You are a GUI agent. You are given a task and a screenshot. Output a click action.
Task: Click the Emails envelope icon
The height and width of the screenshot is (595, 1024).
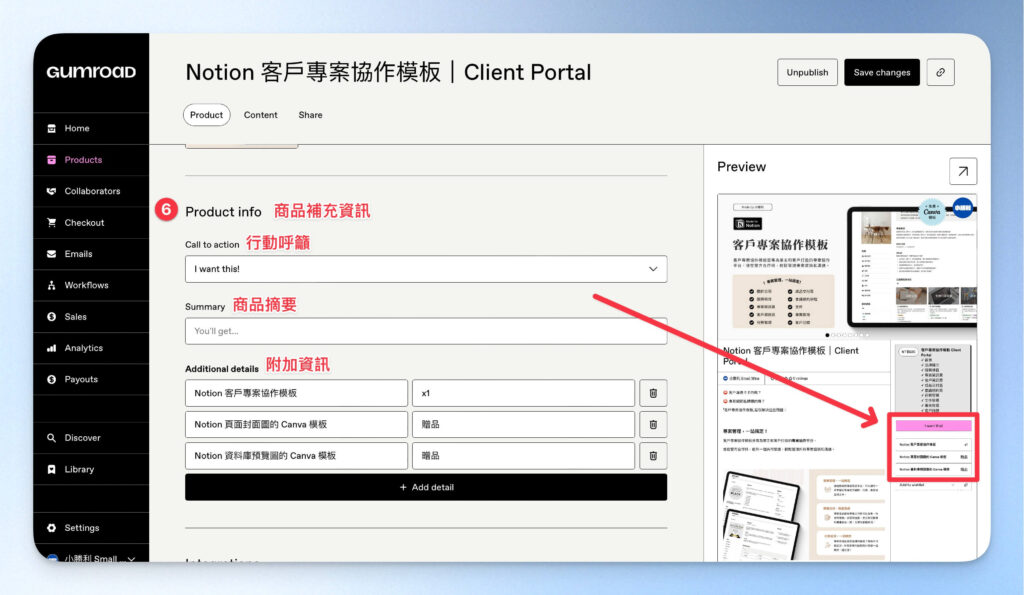(x=52, y=254)
